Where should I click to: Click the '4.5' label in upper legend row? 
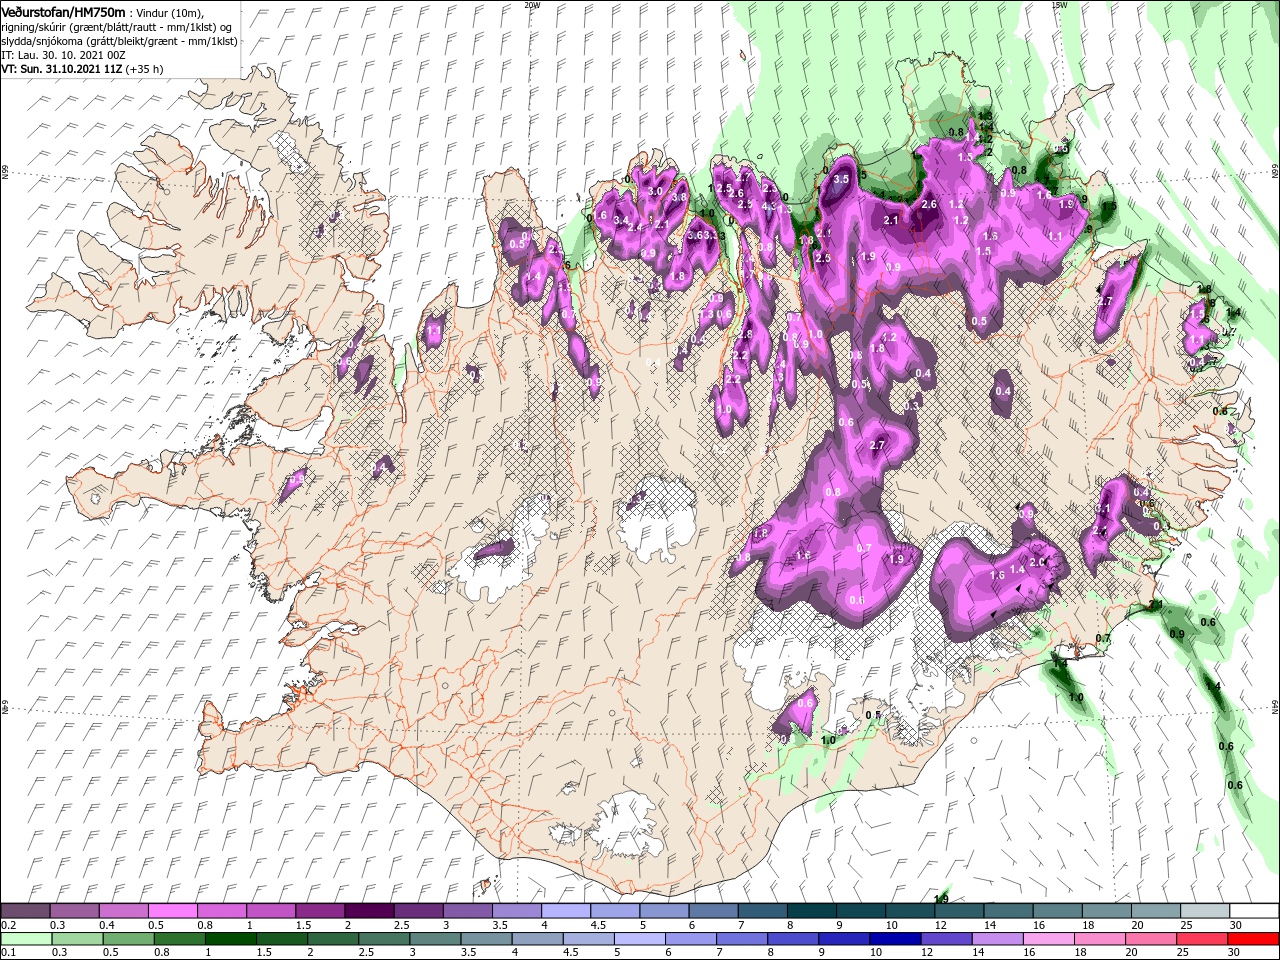[598, 925]
